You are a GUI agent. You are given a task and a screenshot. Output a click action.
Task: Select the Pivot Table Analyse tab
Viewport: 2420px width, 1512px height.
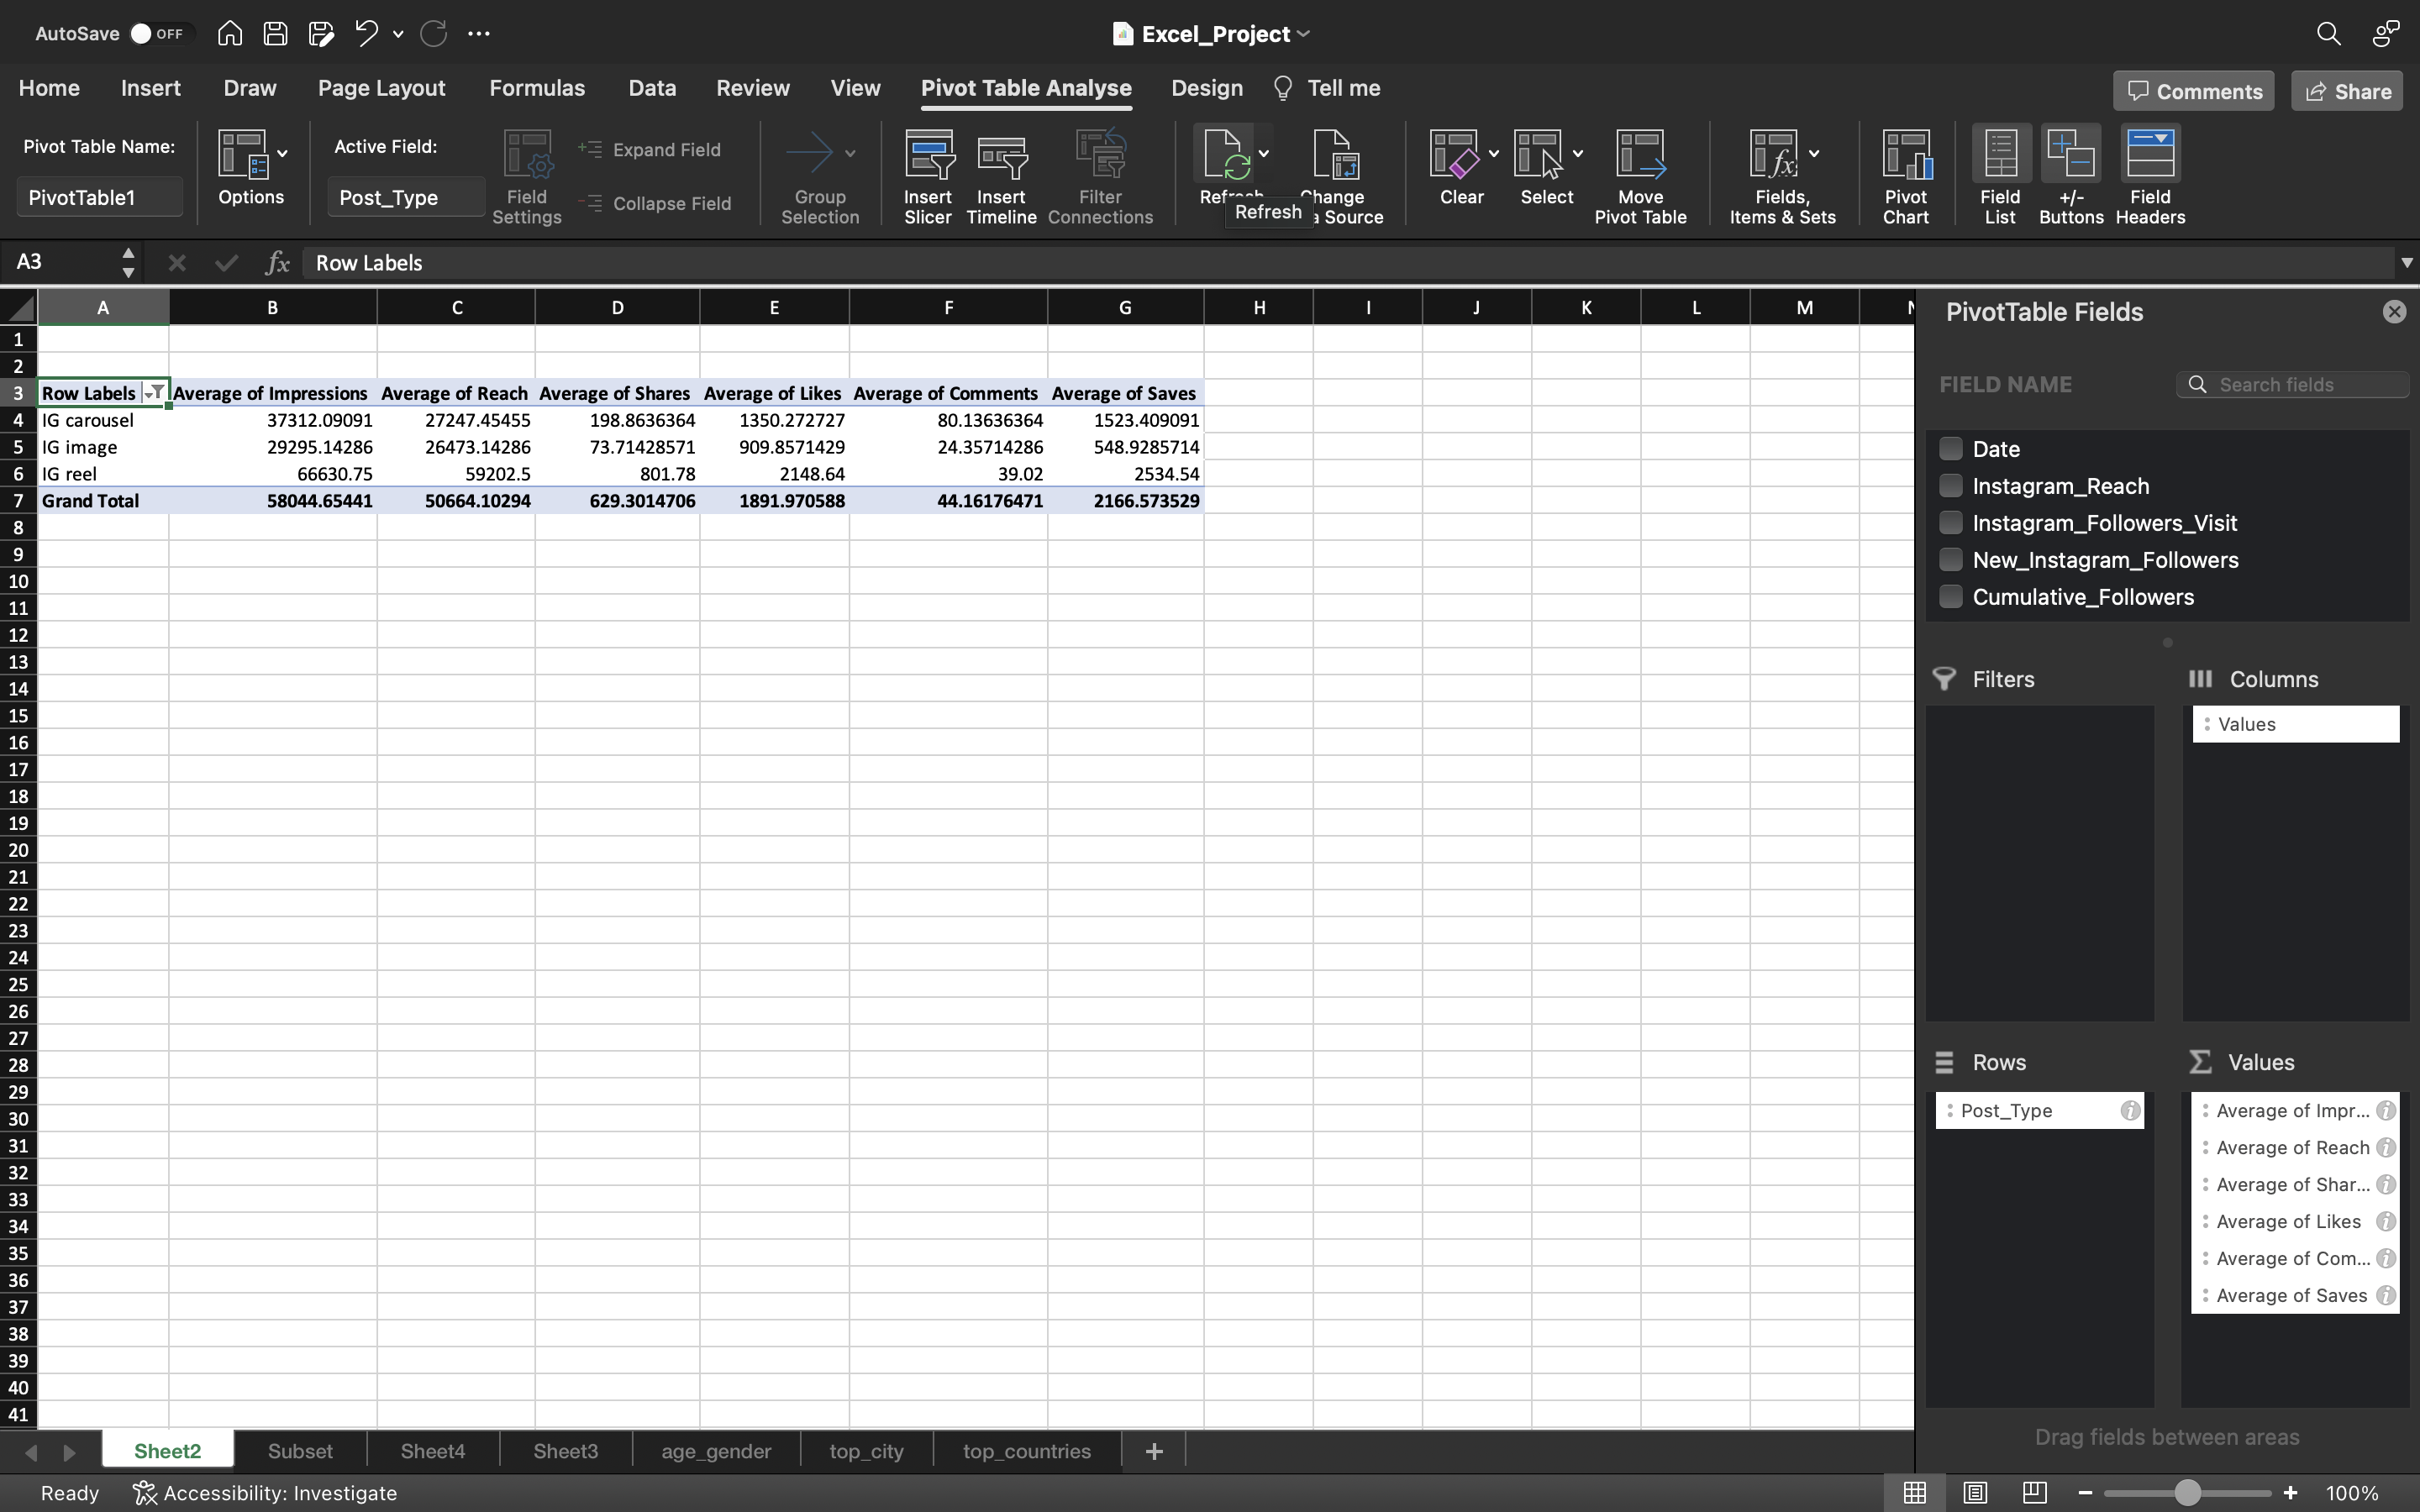1026,87
